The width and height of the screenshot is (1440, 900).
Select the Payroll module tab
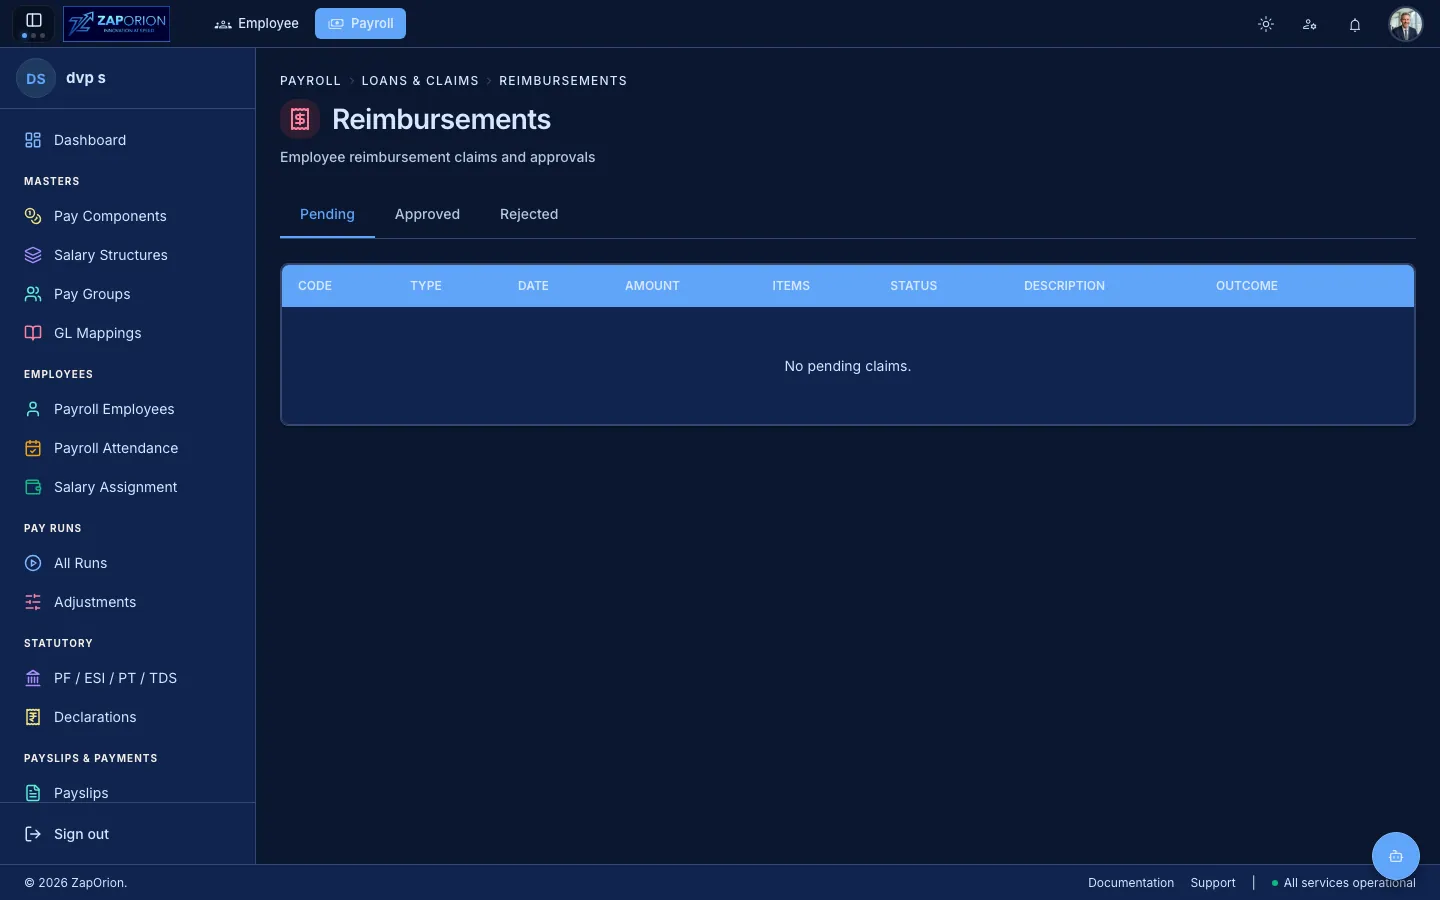(x=360, y=23)
